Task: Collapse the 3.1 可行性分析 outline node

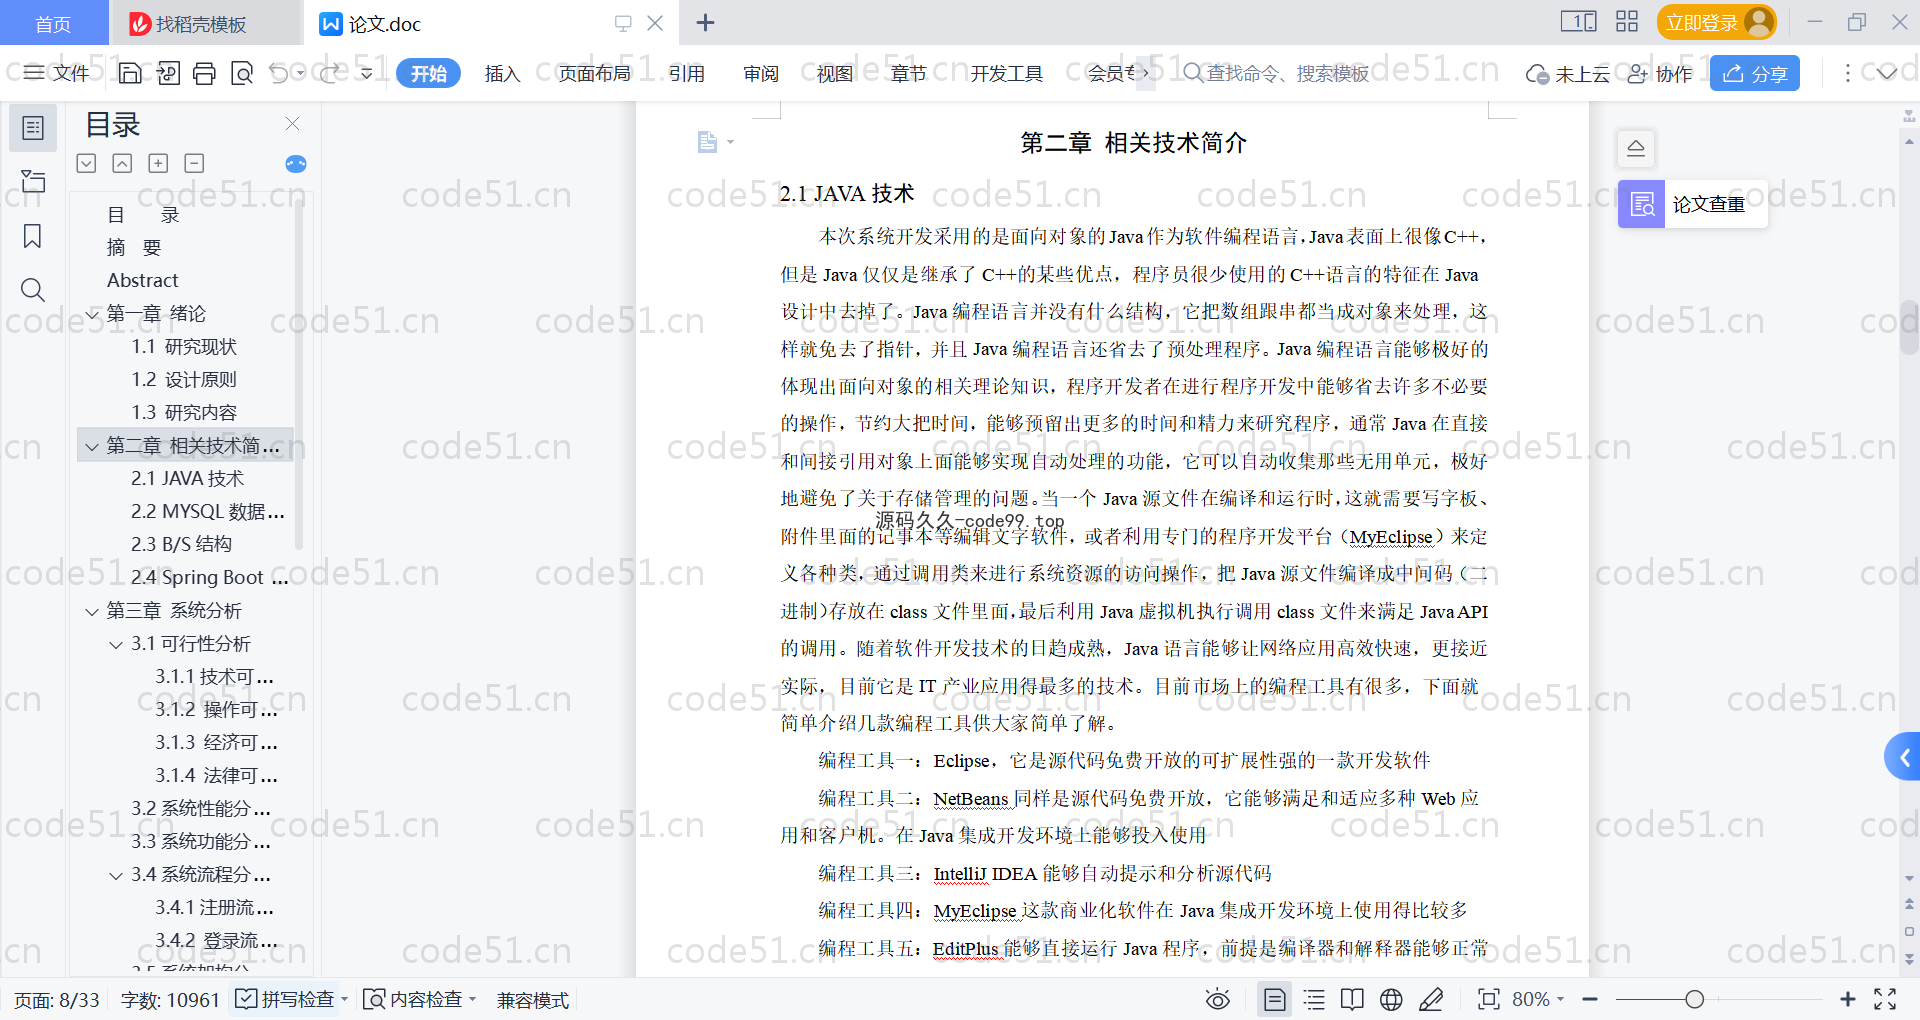Action: click(116, 644)
